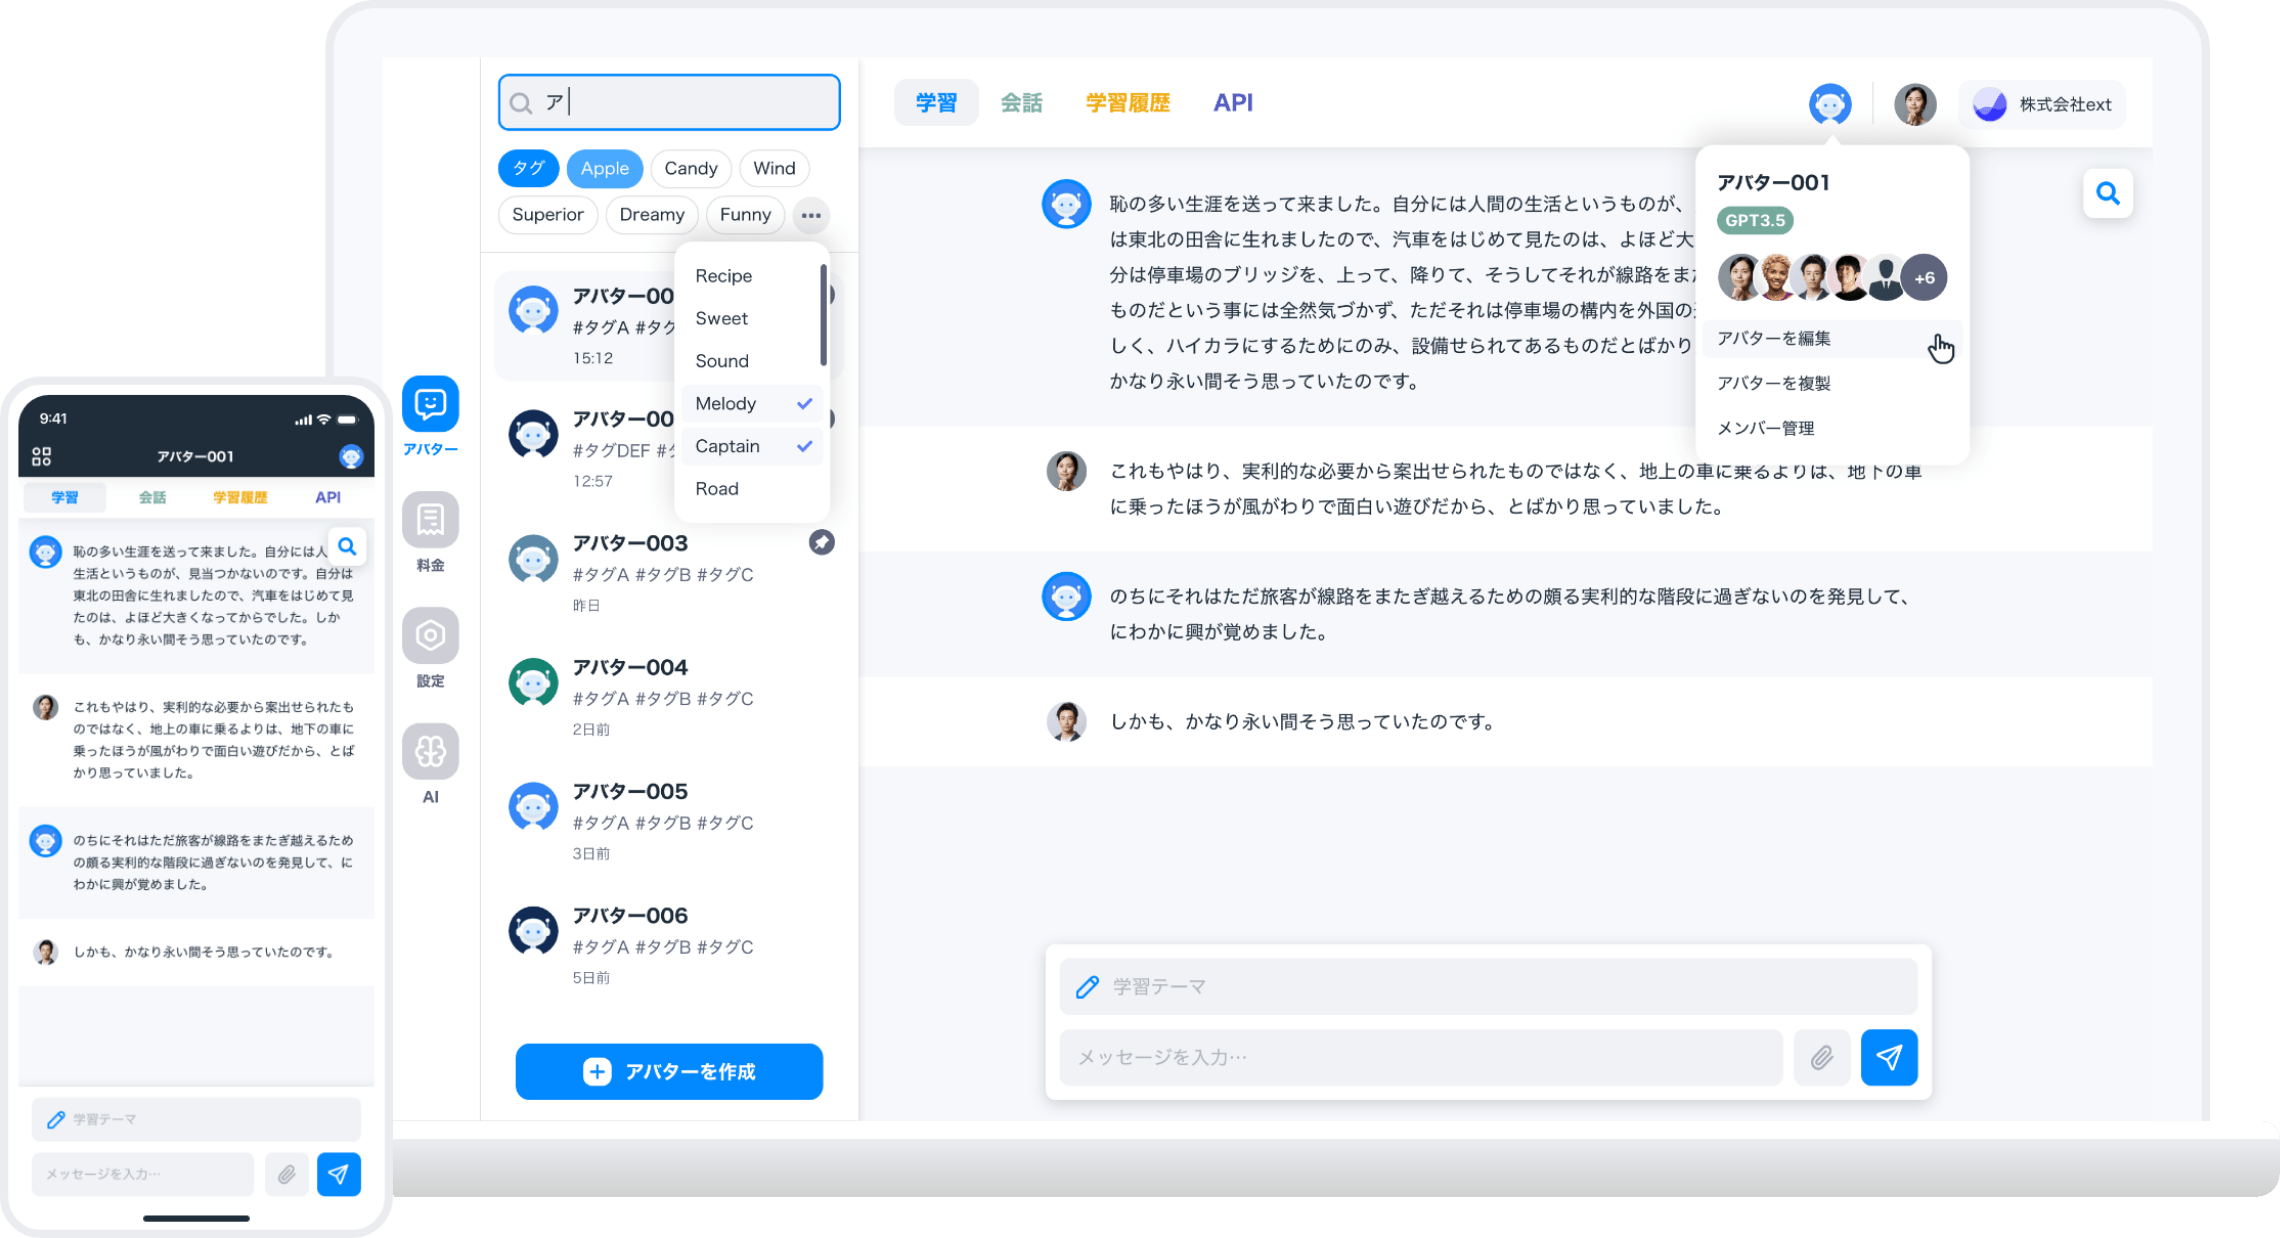Click +6 members badge in popup

pyautogui.click(x=1923, y=279)
